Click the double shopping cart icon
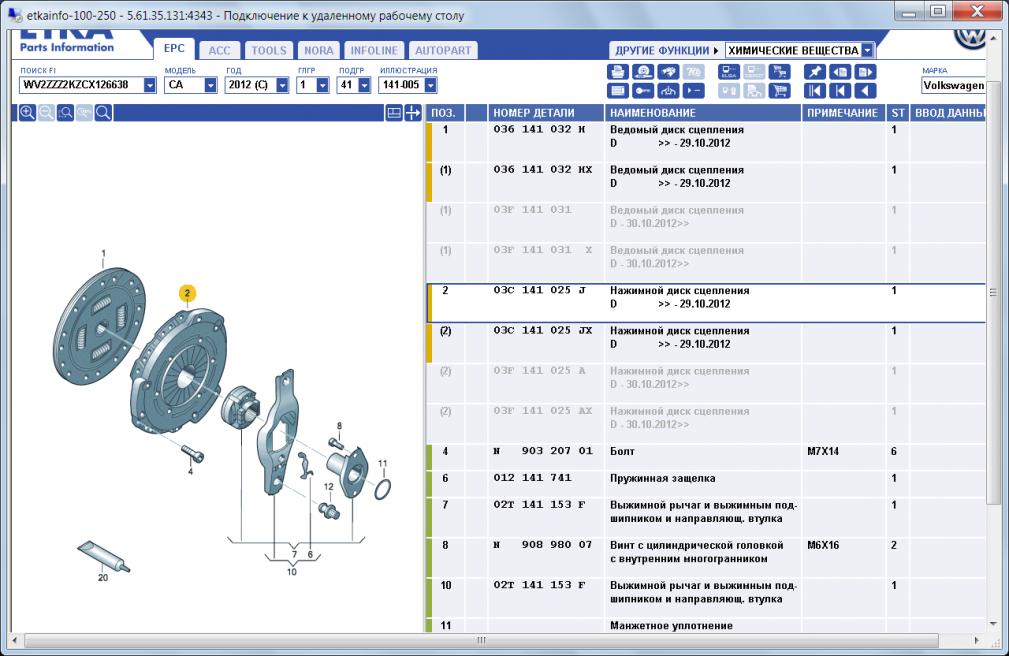1009x656 pixels. pos(779,72)
